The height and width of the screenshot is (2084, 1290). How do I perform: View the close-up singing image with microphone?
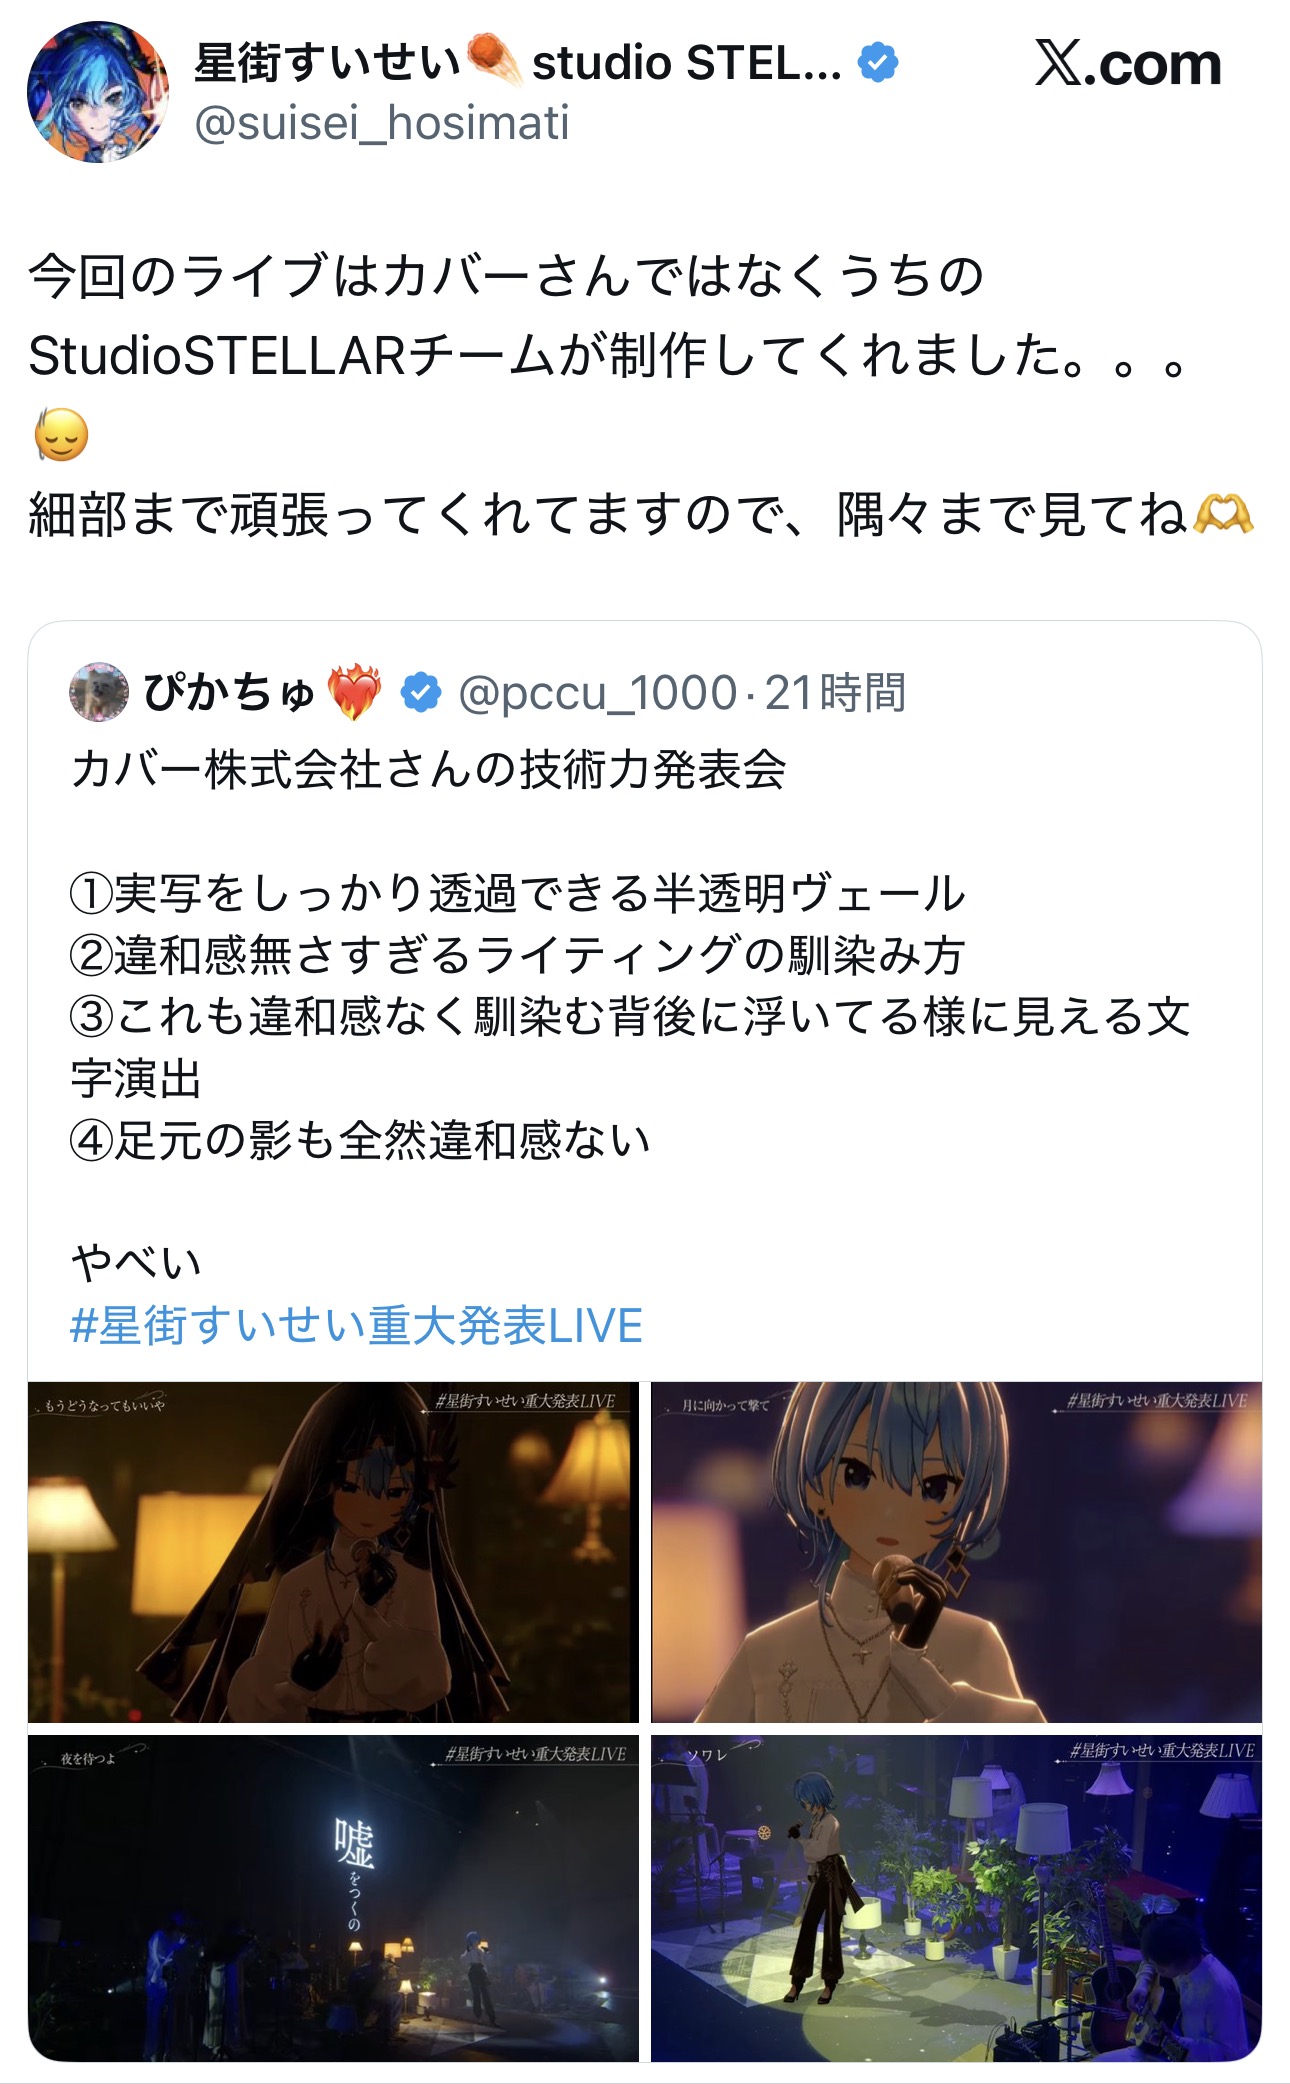point(956,1552)
